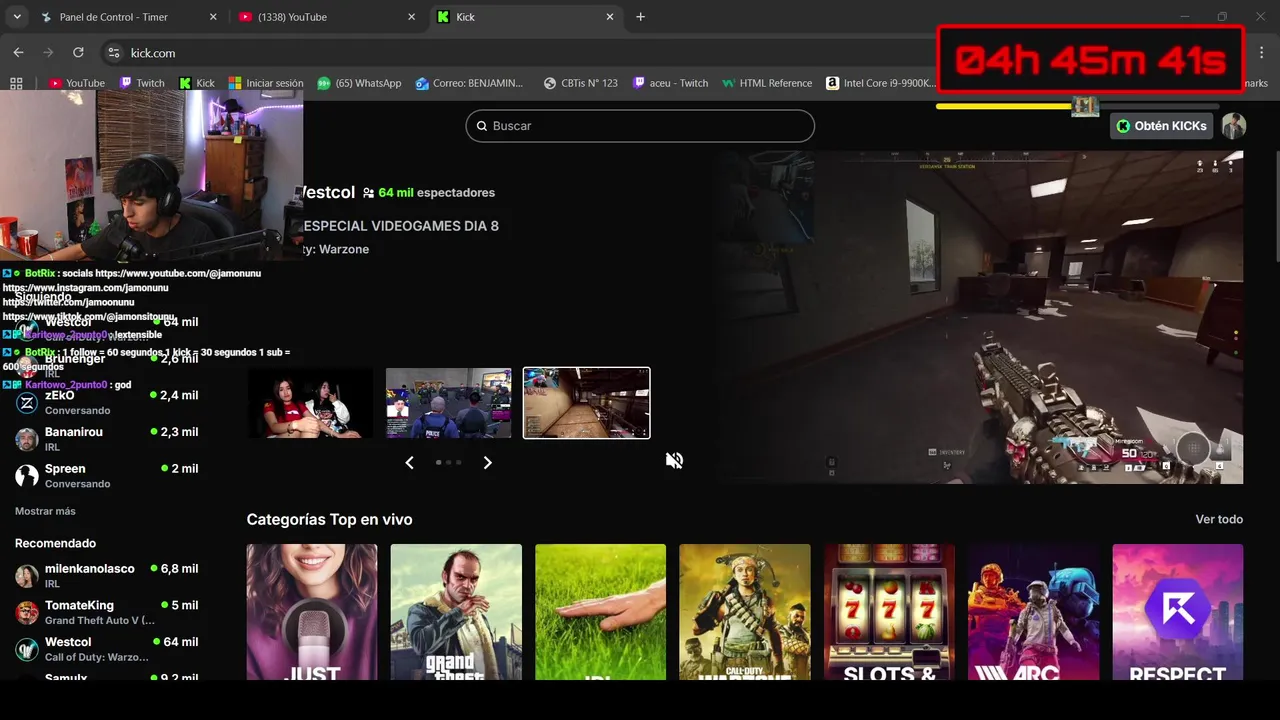Close the YouTube tab

tap(412, 17)
